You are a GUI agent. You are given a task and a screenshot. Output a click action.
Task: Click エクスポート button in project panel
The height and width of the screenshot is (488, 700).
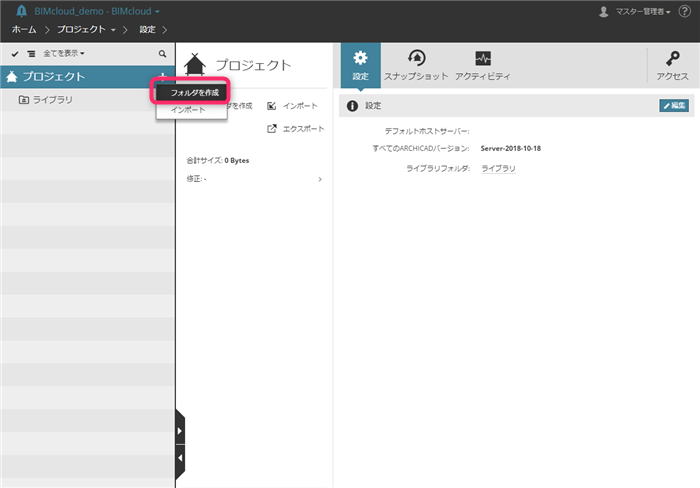point(296,129)
